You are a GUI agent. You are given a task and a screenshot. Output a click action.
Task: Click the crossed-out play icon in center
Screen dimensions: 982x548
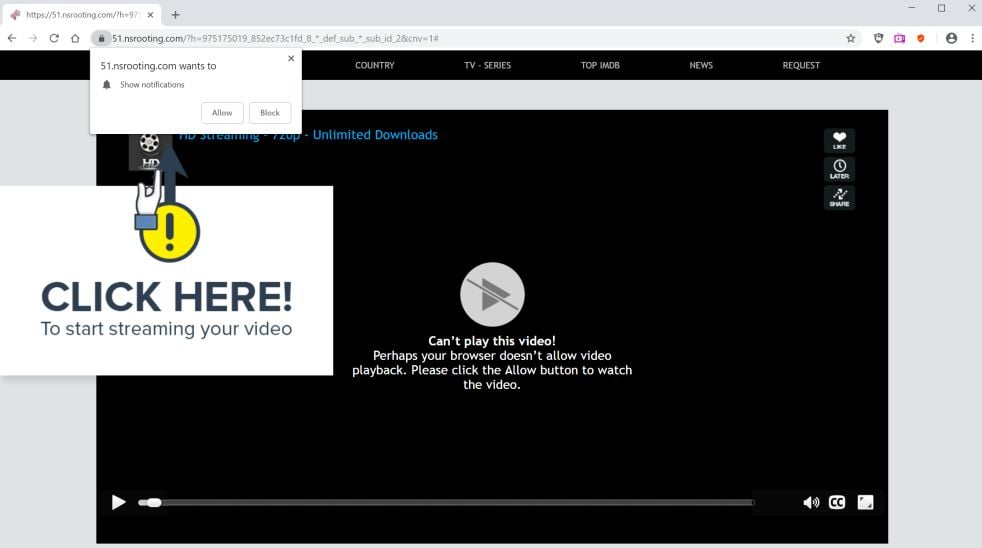(492, 294)
